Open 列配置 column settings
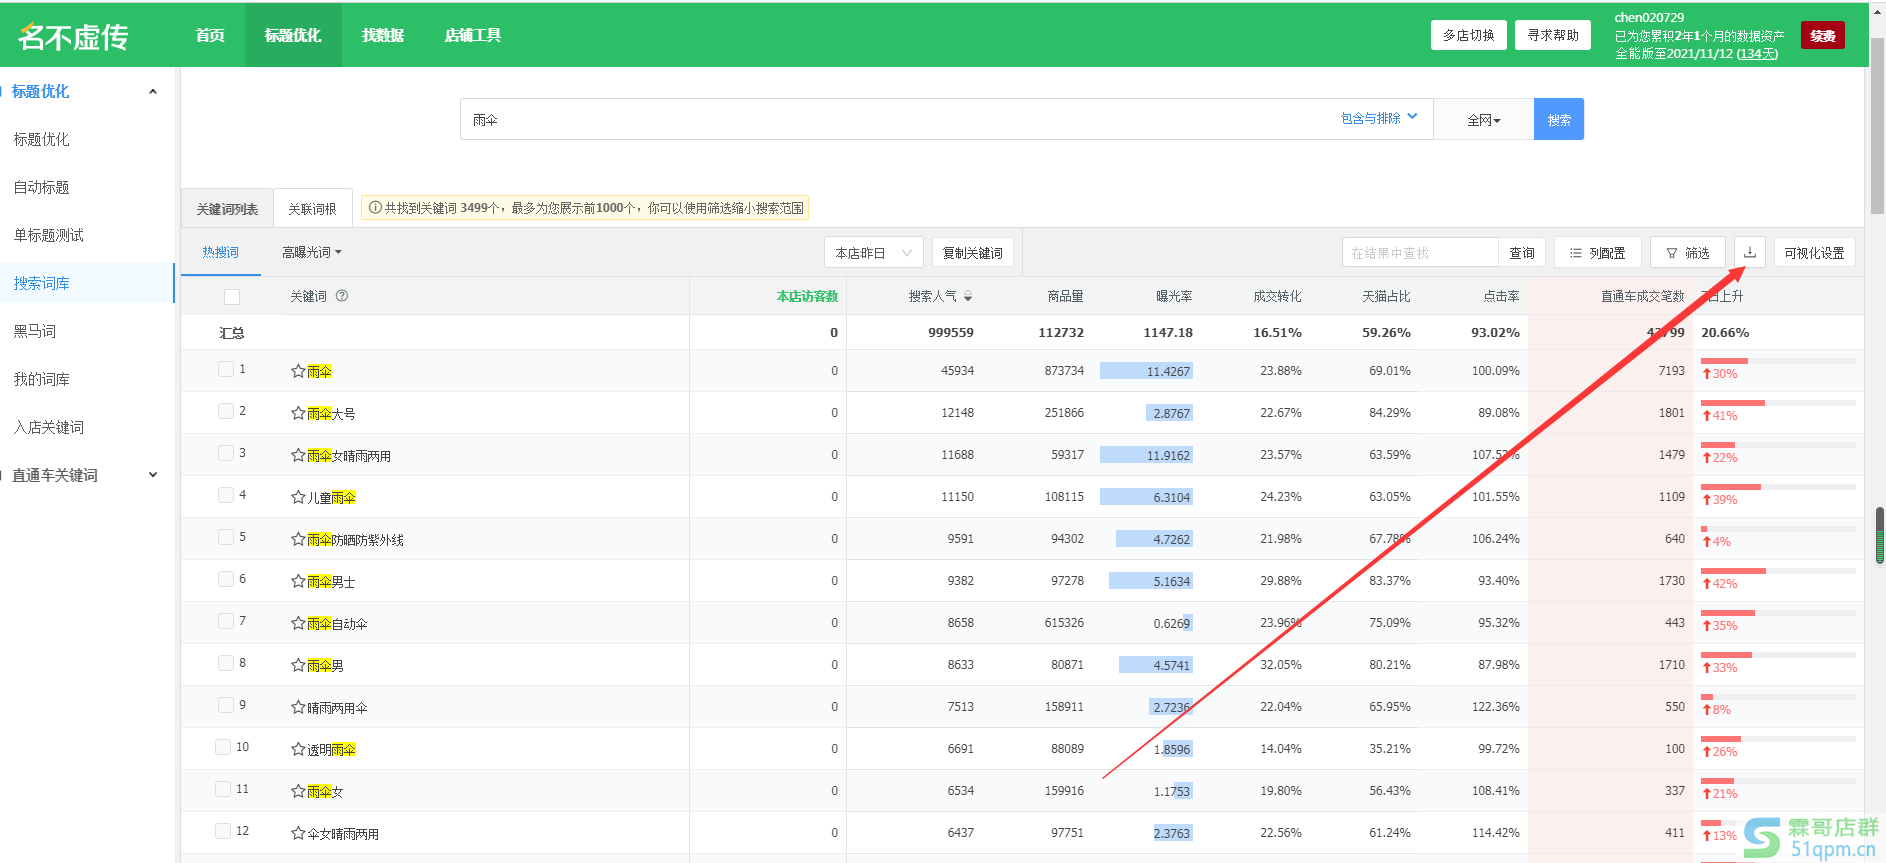Screen dimensions: 1886x863 (1597, 253)
